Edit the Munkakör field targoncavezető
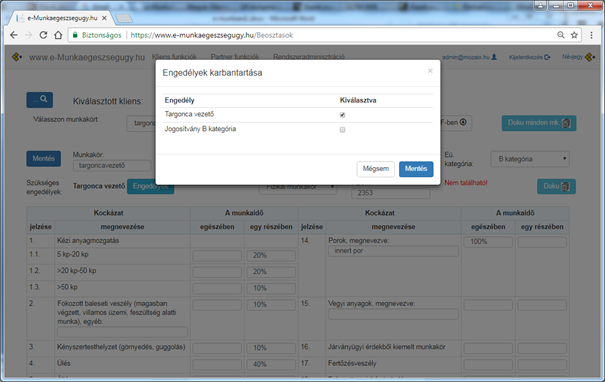Image resolution: width=605 pixels, height=382 pixels. [x=112, y=166]
